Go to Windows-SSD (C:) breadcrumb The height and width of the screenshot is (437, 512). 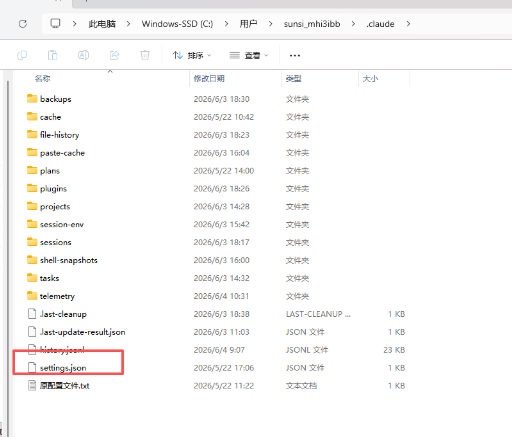point(177,24)
